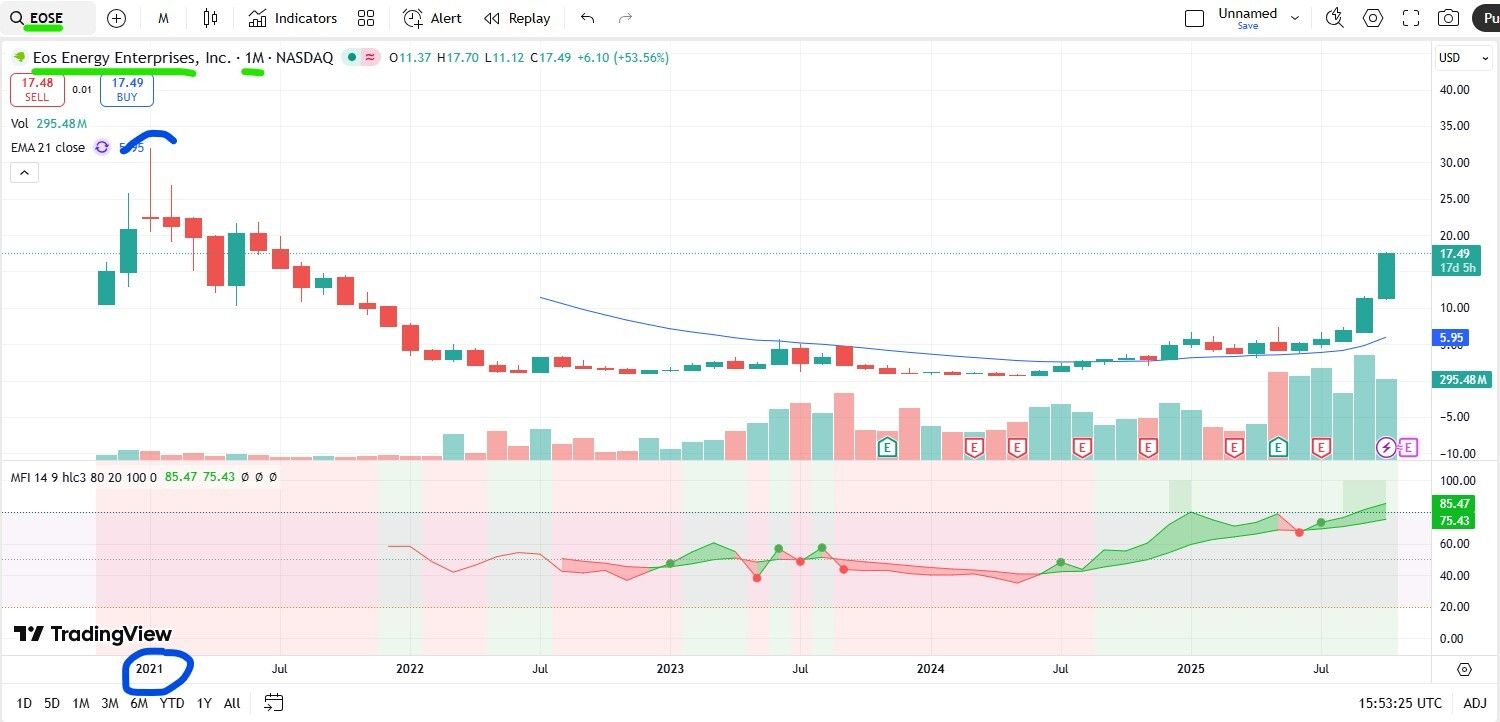Select the 1Y date range
Image resolution: width=1500 pixels, height=722 pixels.
pos(204,703)
